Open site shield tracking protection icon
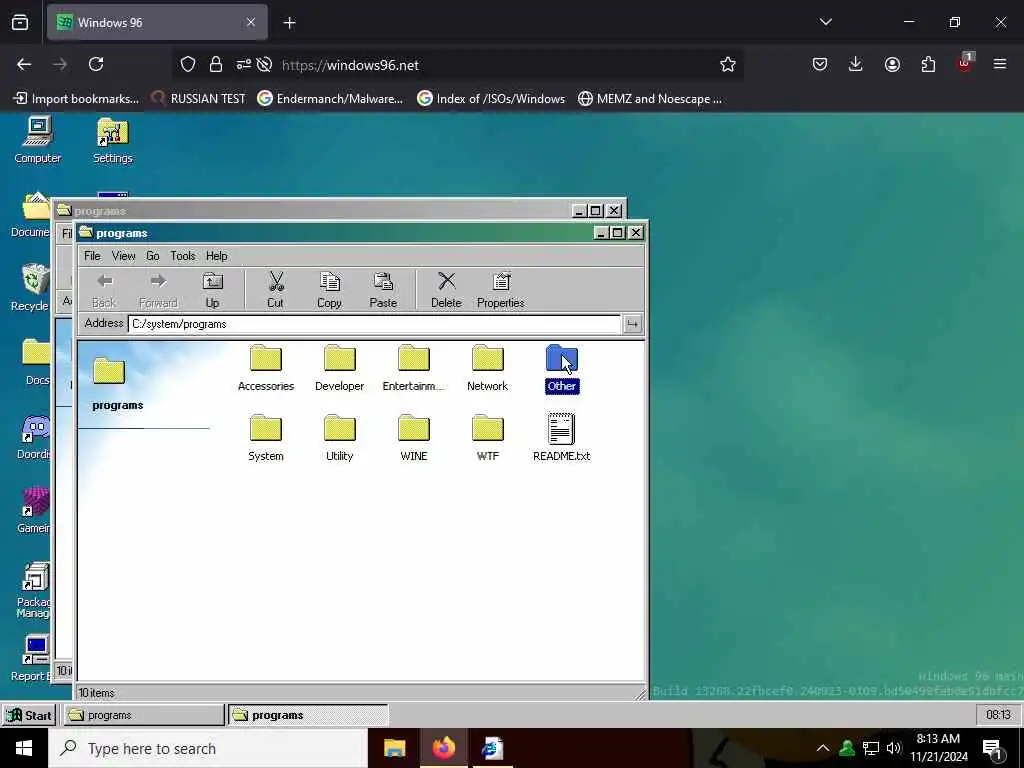 coord(188,64)
